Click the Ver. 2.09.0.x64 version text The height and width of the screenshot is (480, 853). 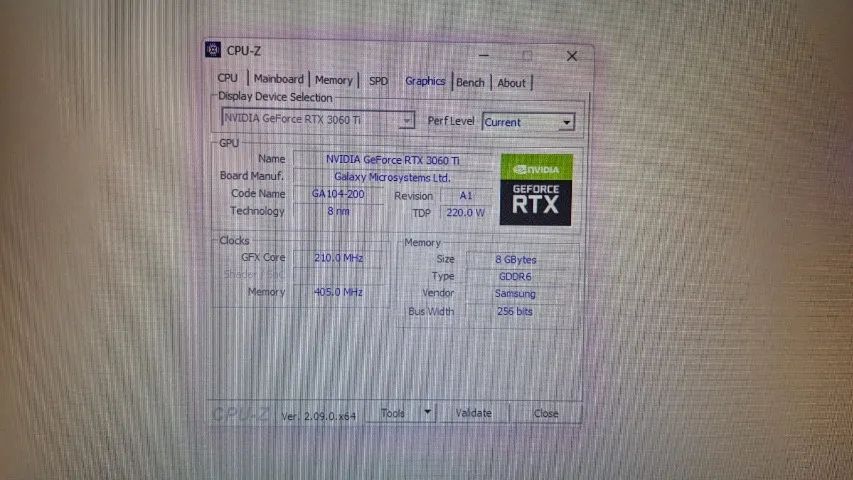click(x=318, y=416)
